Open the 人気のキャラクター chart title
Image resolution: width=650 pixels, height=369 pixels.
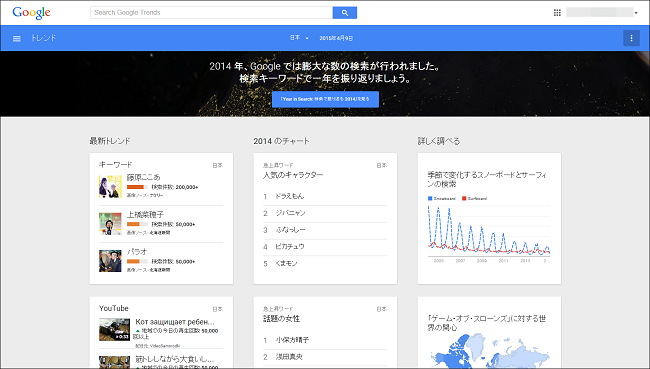(293, 175)
